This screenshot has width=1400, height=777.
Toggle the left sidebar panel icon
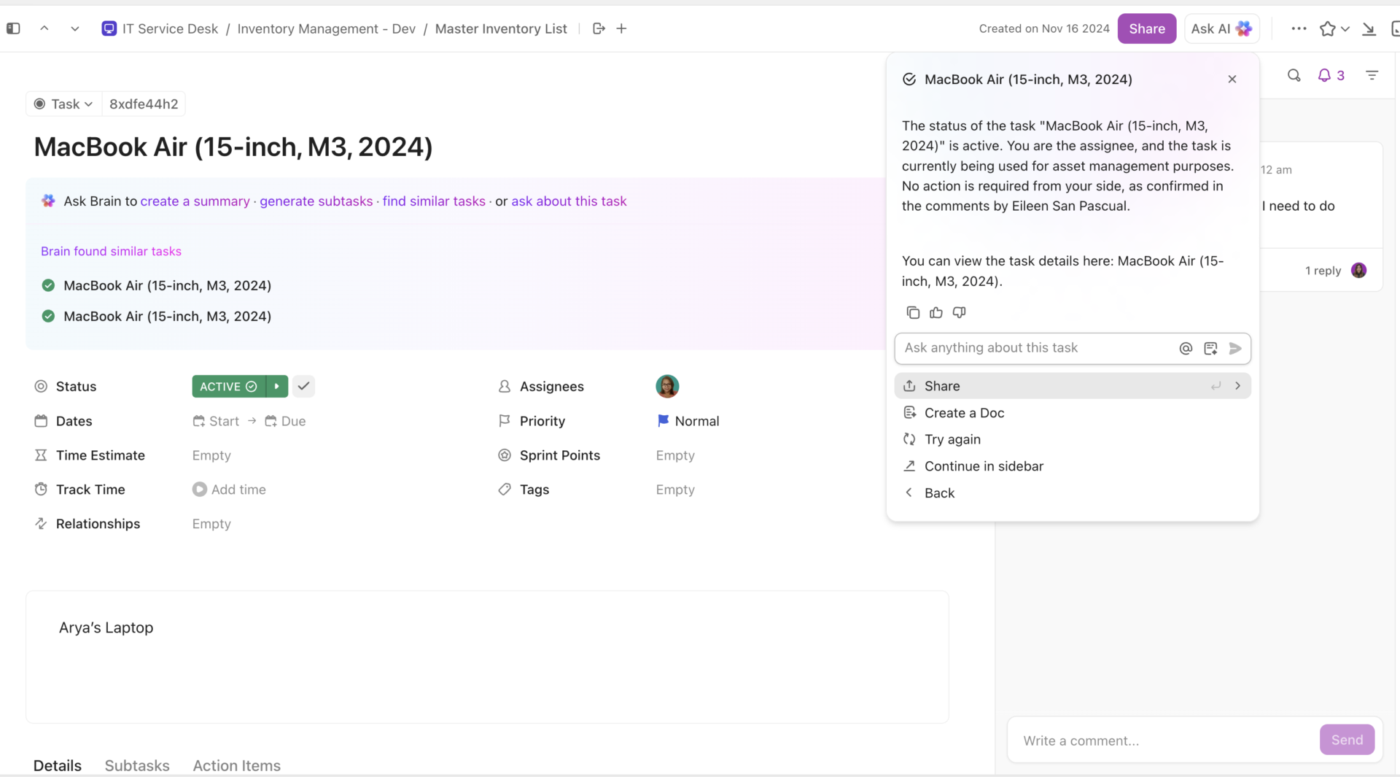[13, 29]
